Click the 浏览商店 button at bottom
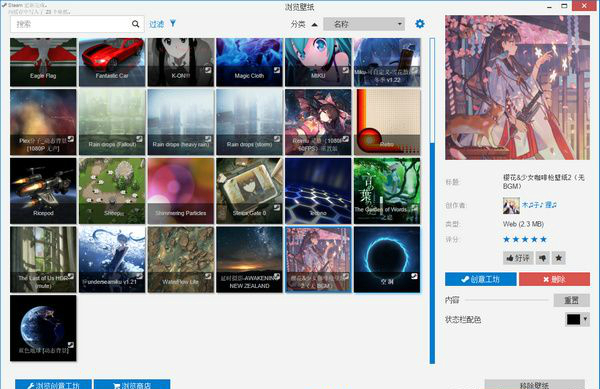600x389 pixels. (132, 384)
